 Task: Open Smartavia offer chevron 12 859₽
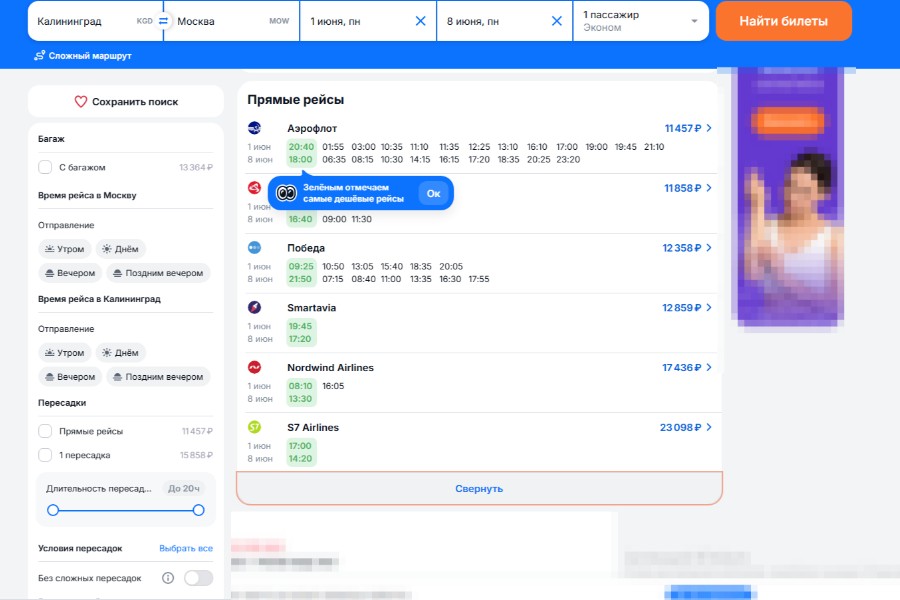click(709, 307)
